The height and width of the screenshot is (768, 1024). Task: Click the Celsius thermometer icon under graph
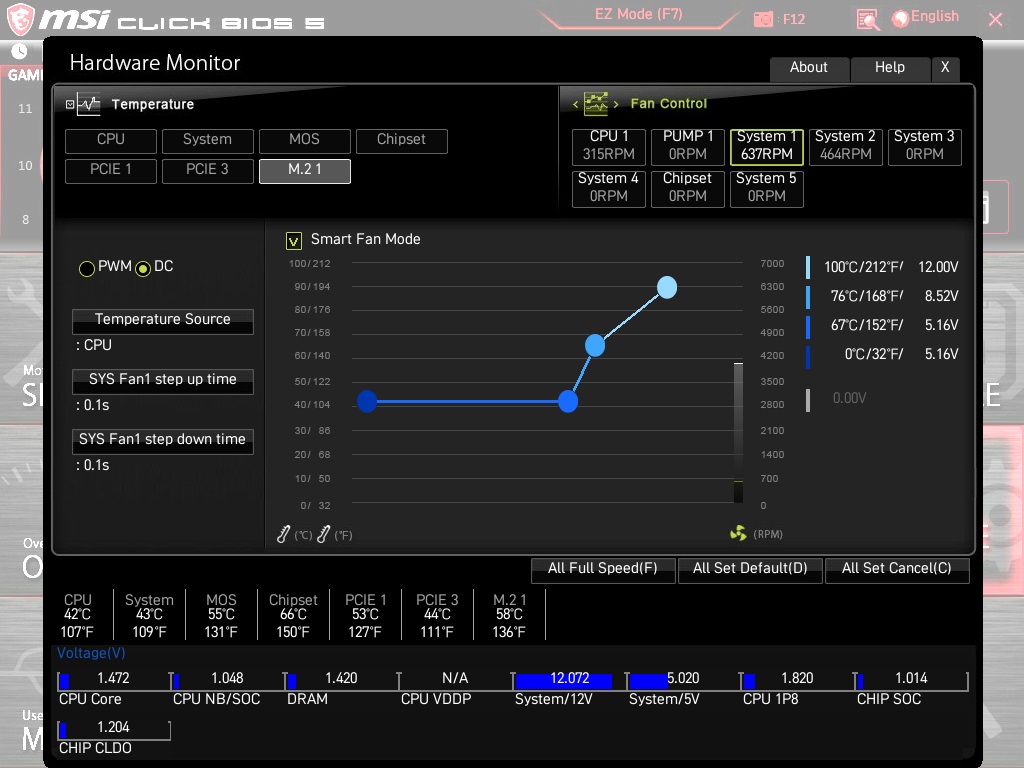point(283,534)
